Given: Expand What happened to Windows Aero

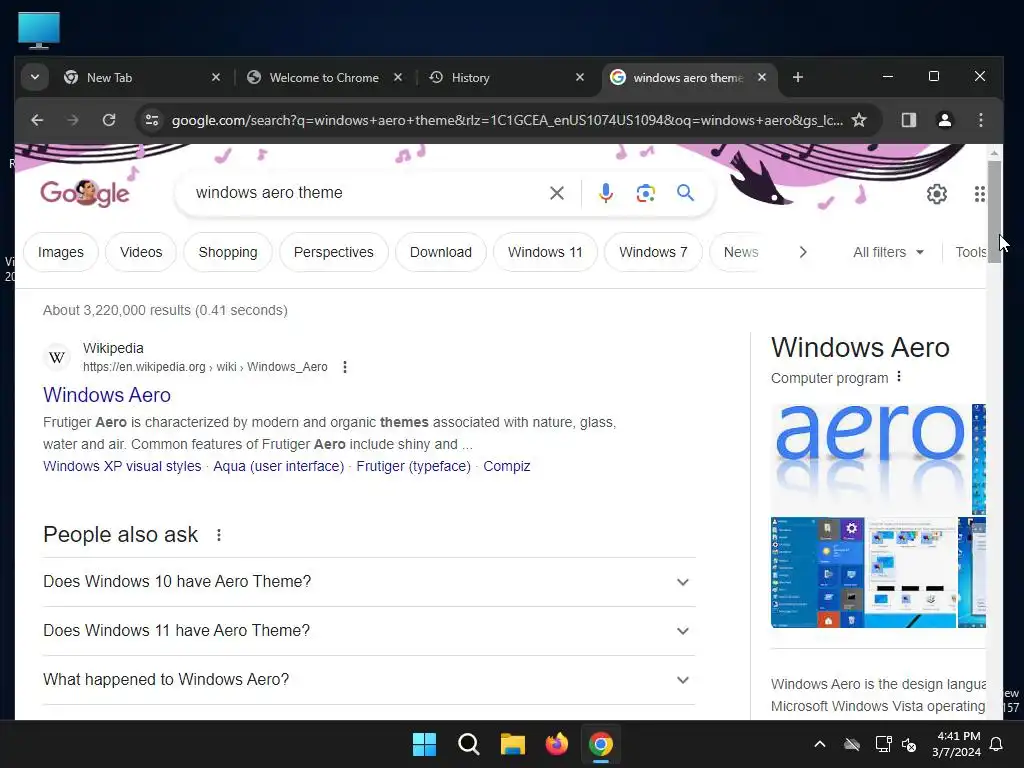Looking at the screenshot, I should [x=369, y=680].
